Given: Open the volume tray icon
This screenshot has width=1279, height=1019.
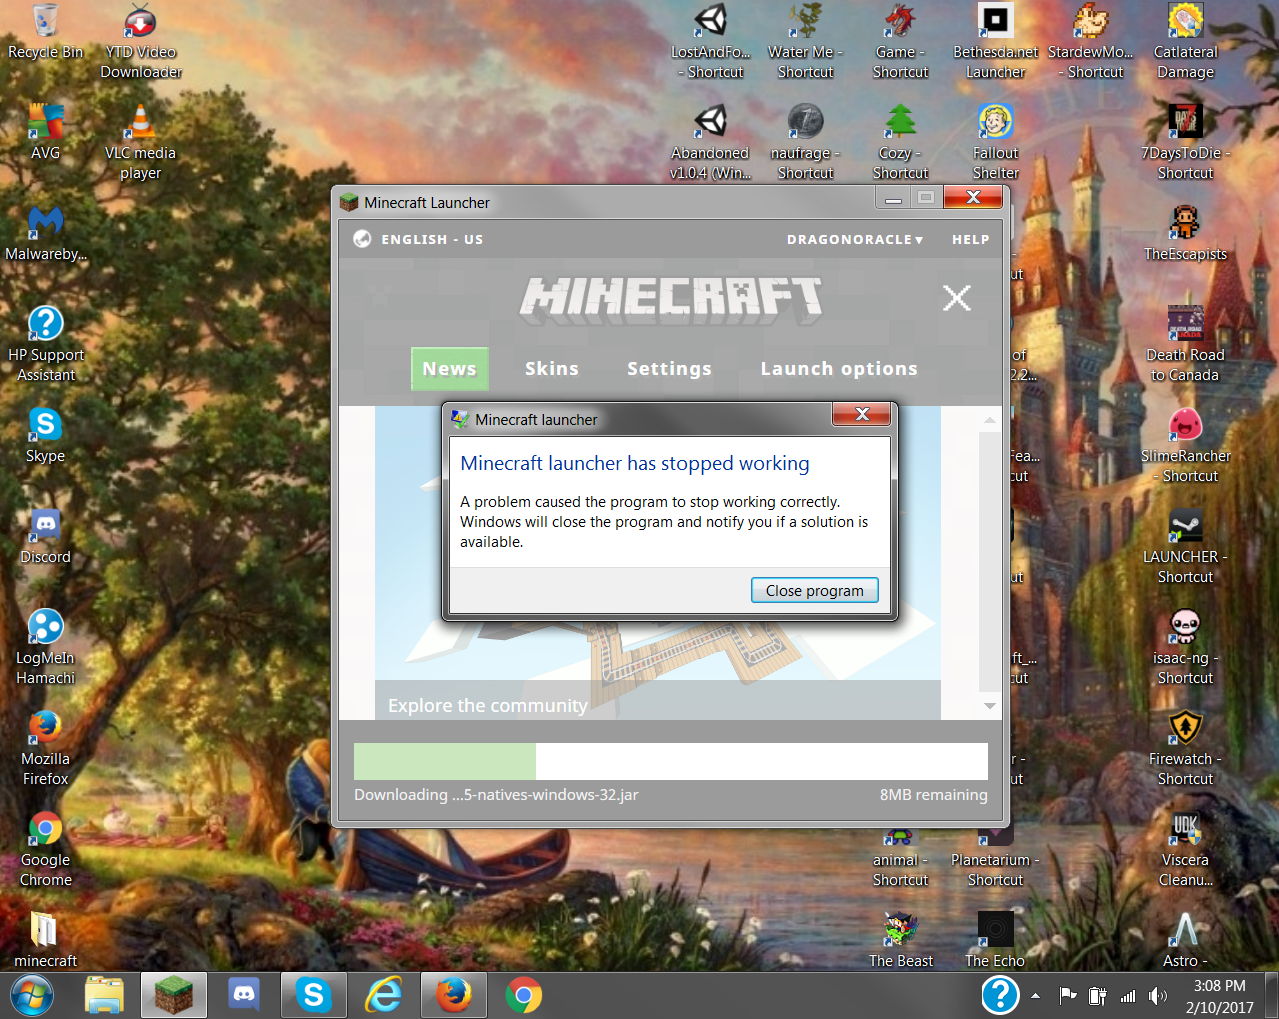Looking at the screenshot, I should tap(1158, 996).
